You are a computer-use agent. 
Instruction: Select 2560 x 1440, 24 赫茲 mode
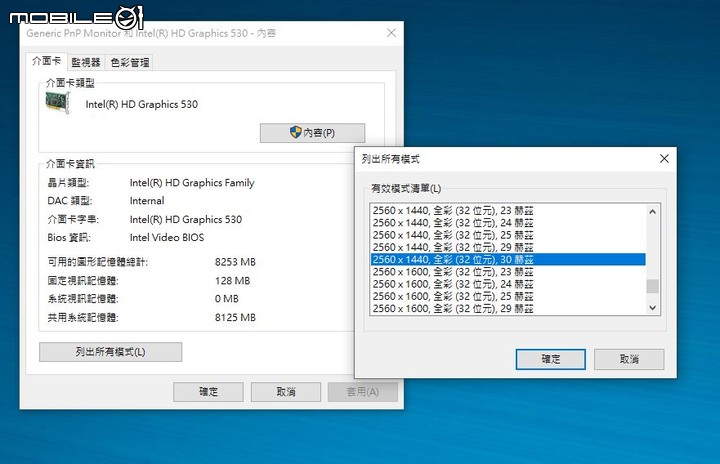point(508,223)
